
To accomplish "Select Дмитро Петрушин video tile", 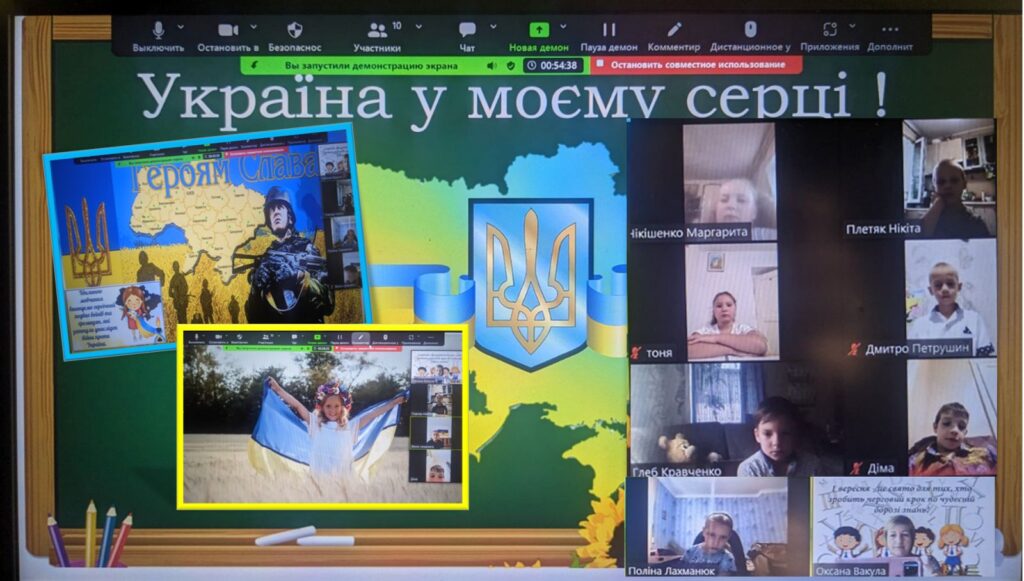I will 921,298.
